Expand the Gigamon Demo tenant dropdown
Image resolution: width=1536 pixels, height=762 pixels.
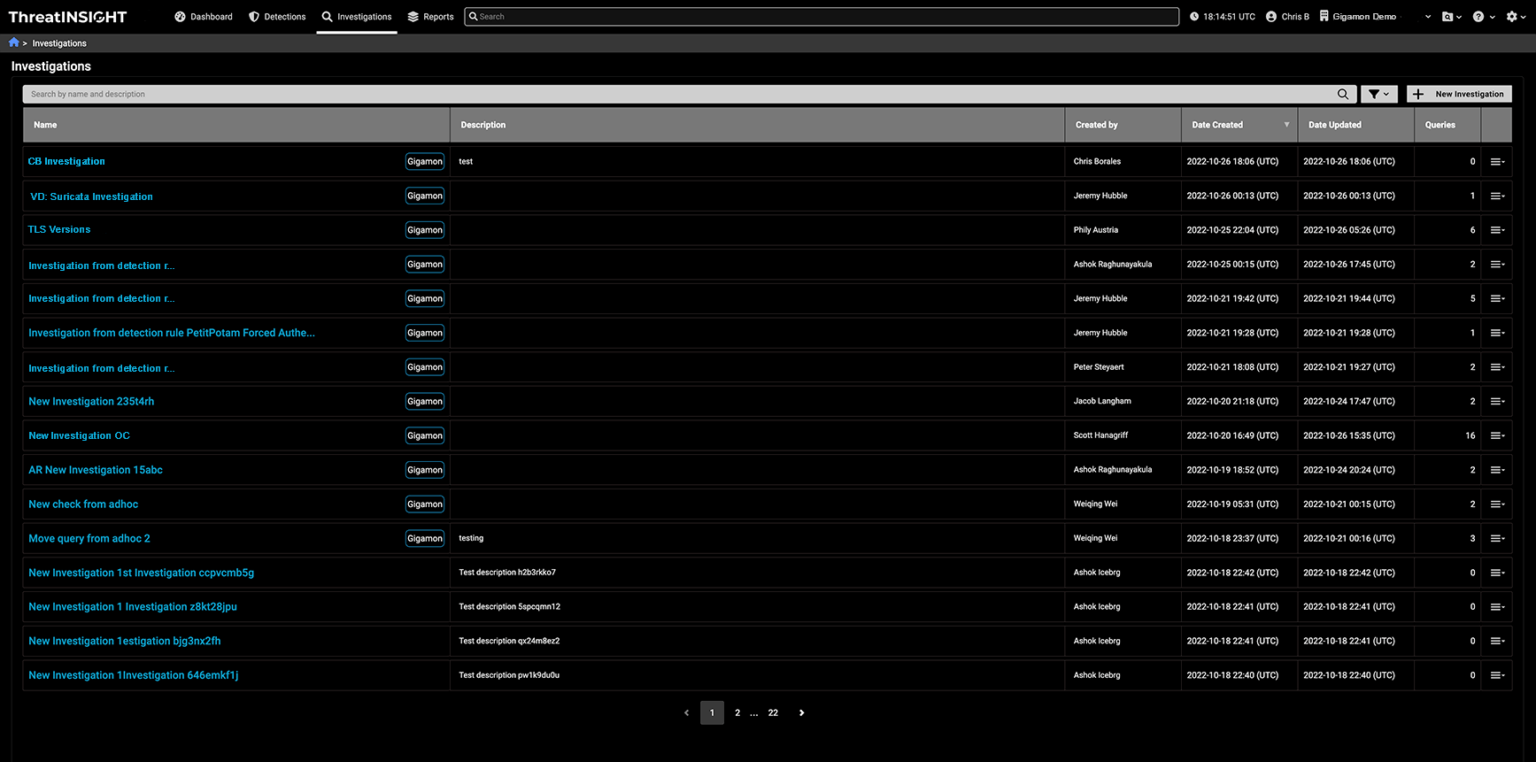click(x=1428, y=16)
